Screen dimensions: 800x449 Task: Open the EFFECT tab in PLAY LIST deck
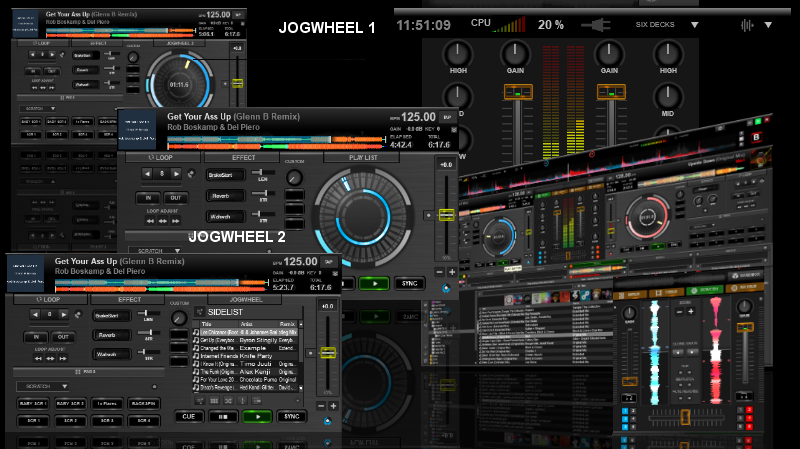click(243, 158)
